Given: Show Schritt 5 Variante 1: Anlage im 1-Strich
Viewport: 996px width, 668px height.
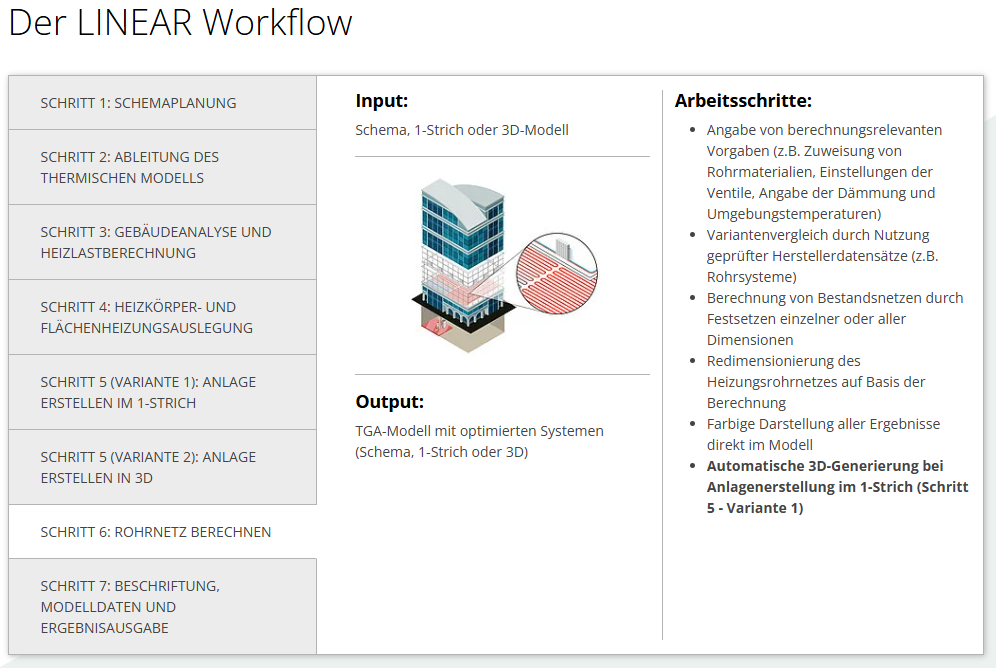Looking at the screenshot, I should tap(148, 392).
